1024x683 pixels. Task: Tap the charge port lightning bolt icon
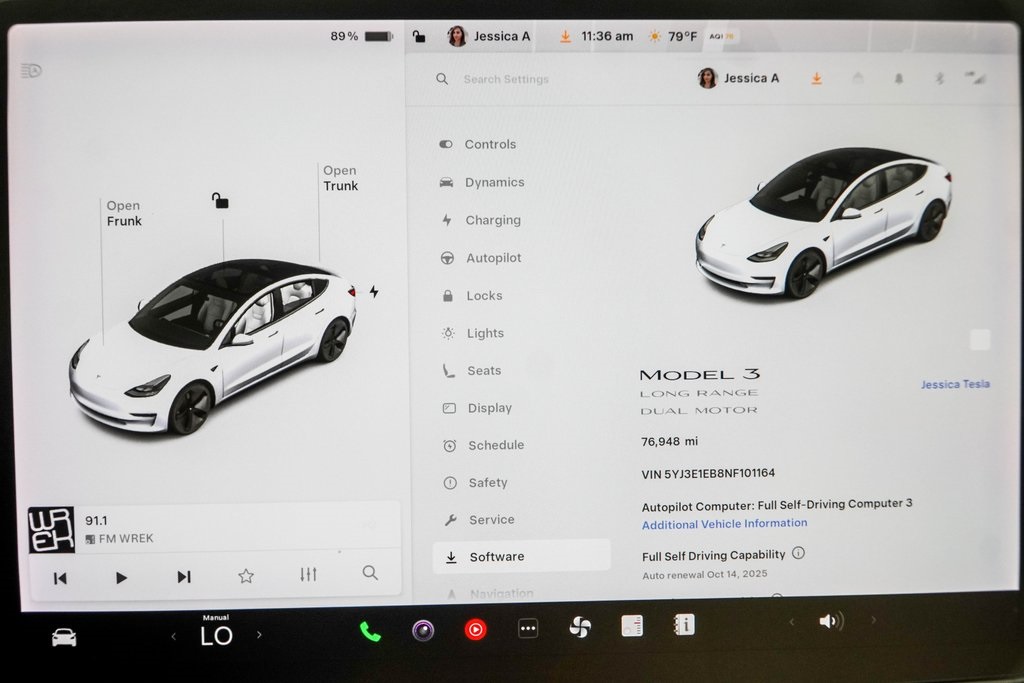(374, 291)
